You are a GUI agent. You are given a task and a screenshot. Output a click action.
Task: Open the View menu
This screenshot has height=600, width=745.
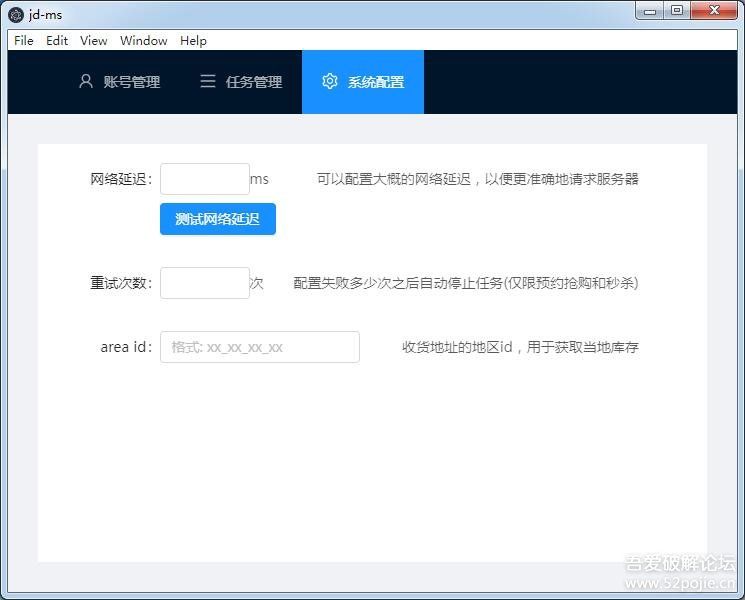[94, 41]
